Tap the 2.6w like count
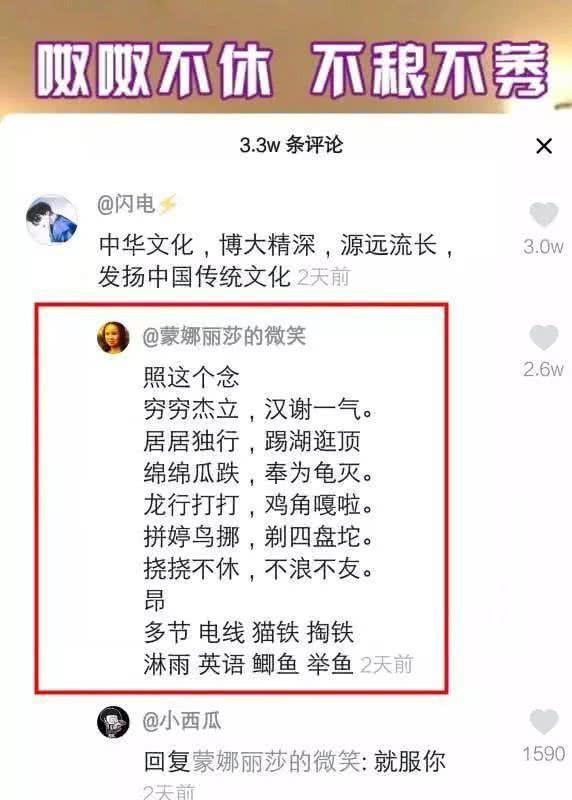 click(543, 369)
